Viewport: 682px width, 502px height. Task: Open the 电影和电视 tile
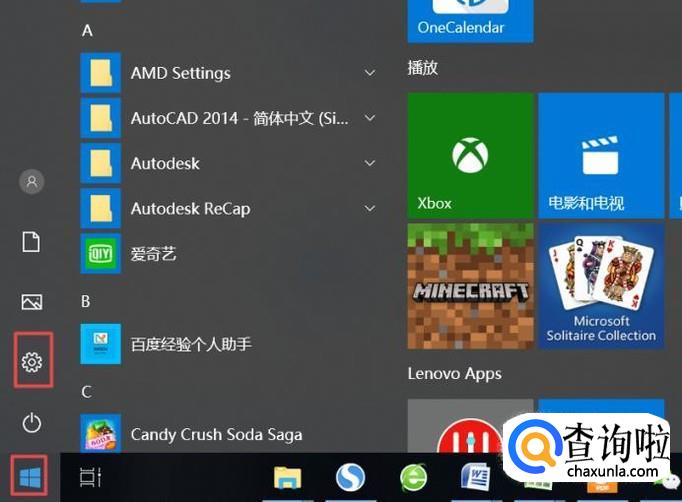point(601,155)
